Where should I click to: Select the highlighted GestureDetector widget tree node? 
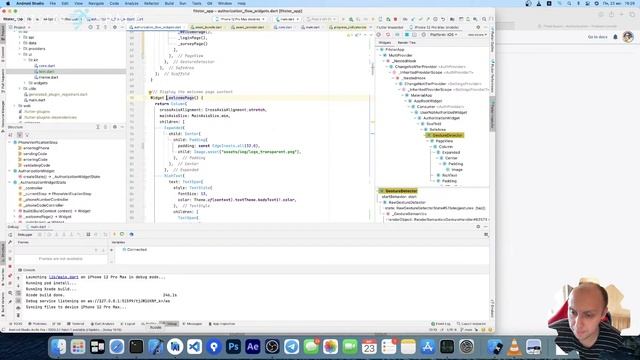click(x=445, y=135)
